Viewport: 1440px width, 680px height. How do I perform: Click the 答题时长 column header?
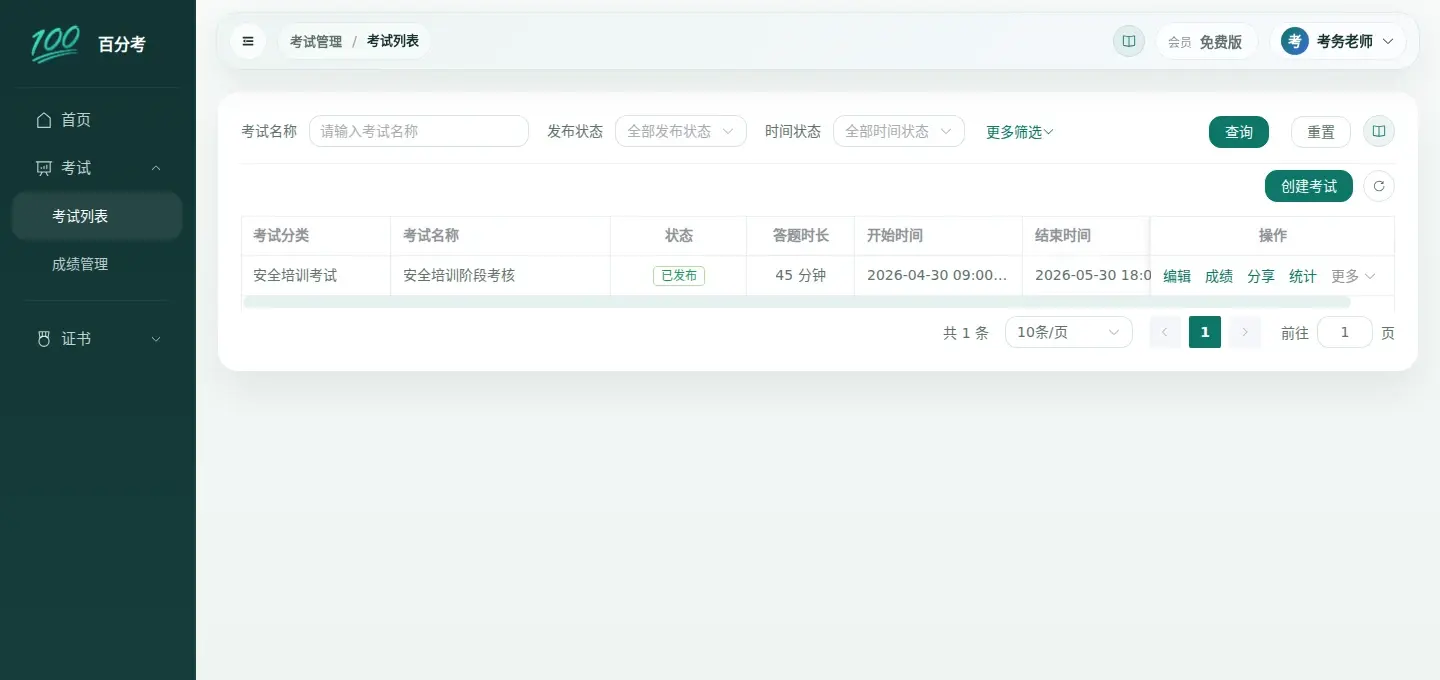tap(801, 236)
